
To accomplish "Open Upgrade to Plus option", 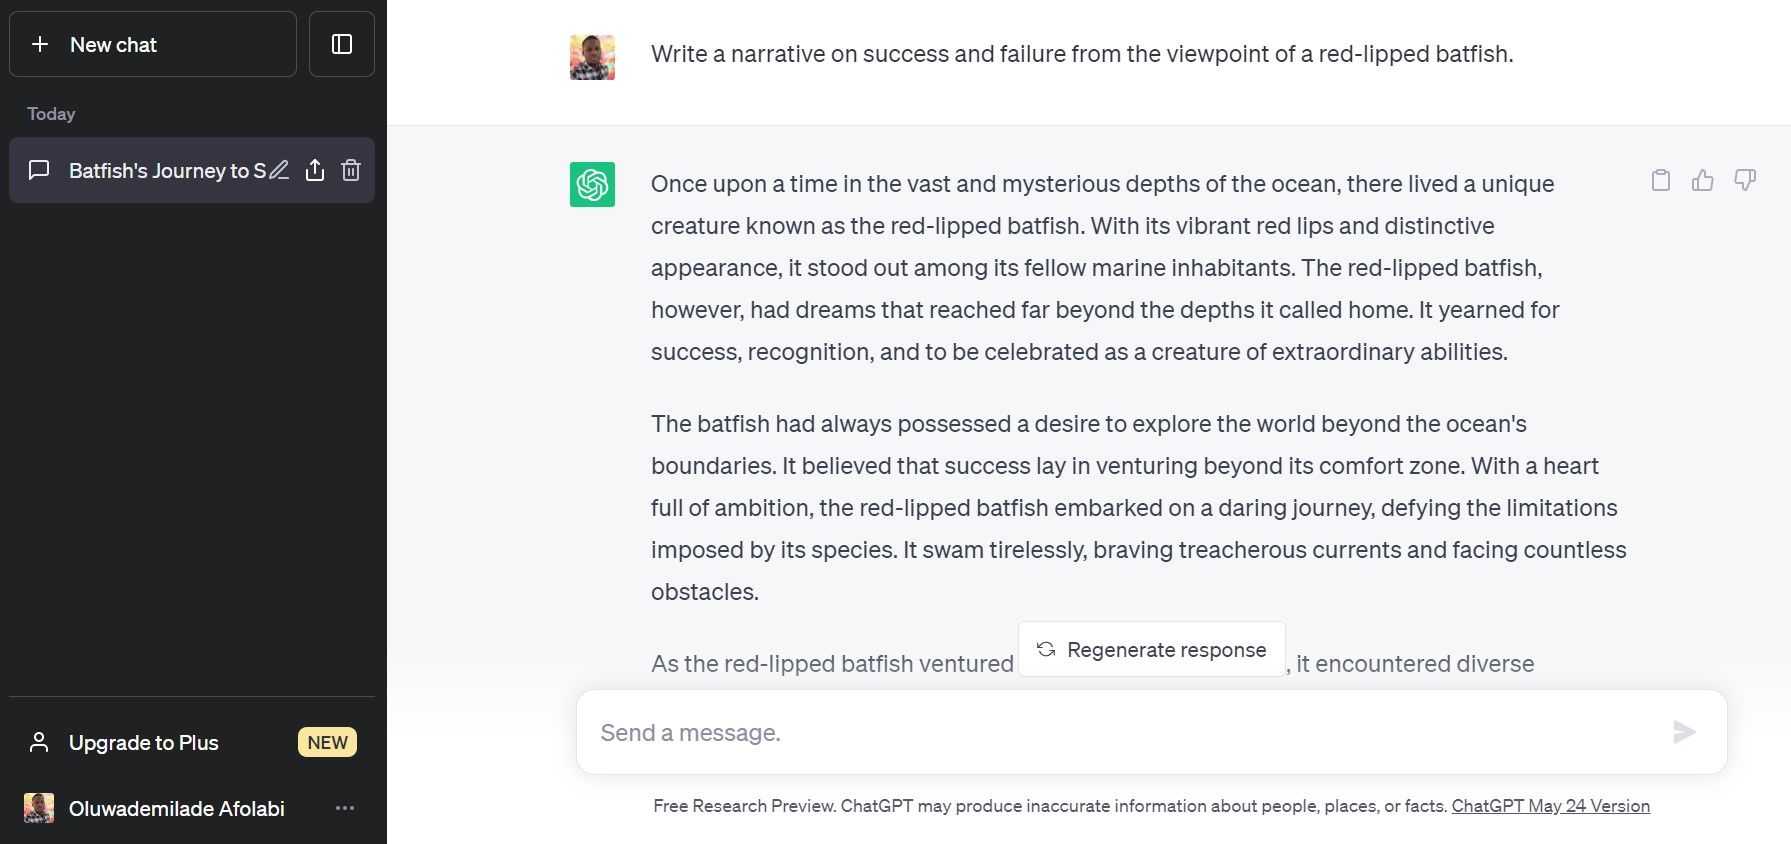I will pos(192,742).
